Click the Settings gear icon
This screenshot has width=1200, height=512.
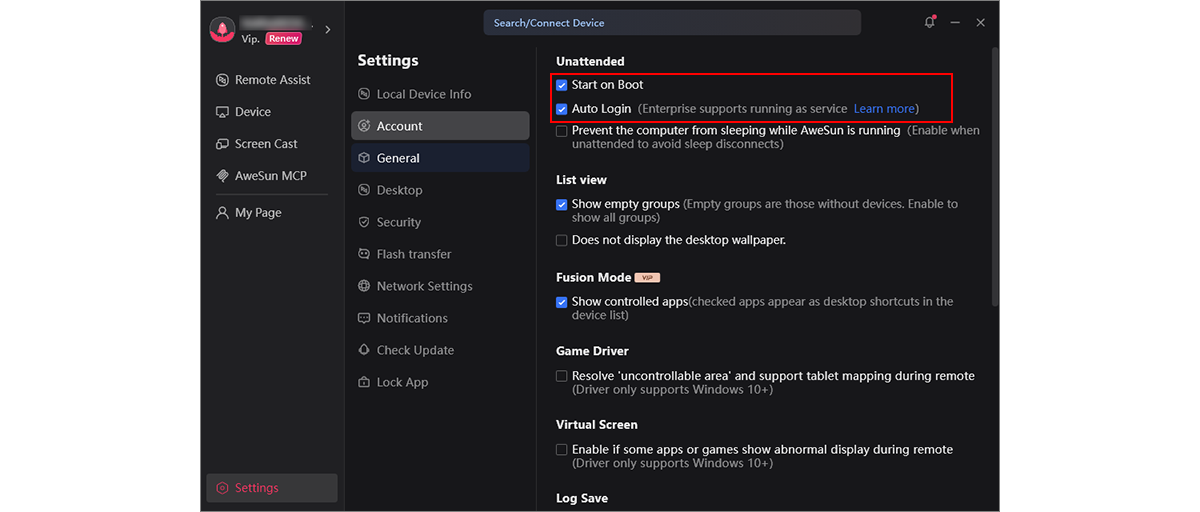222,488
